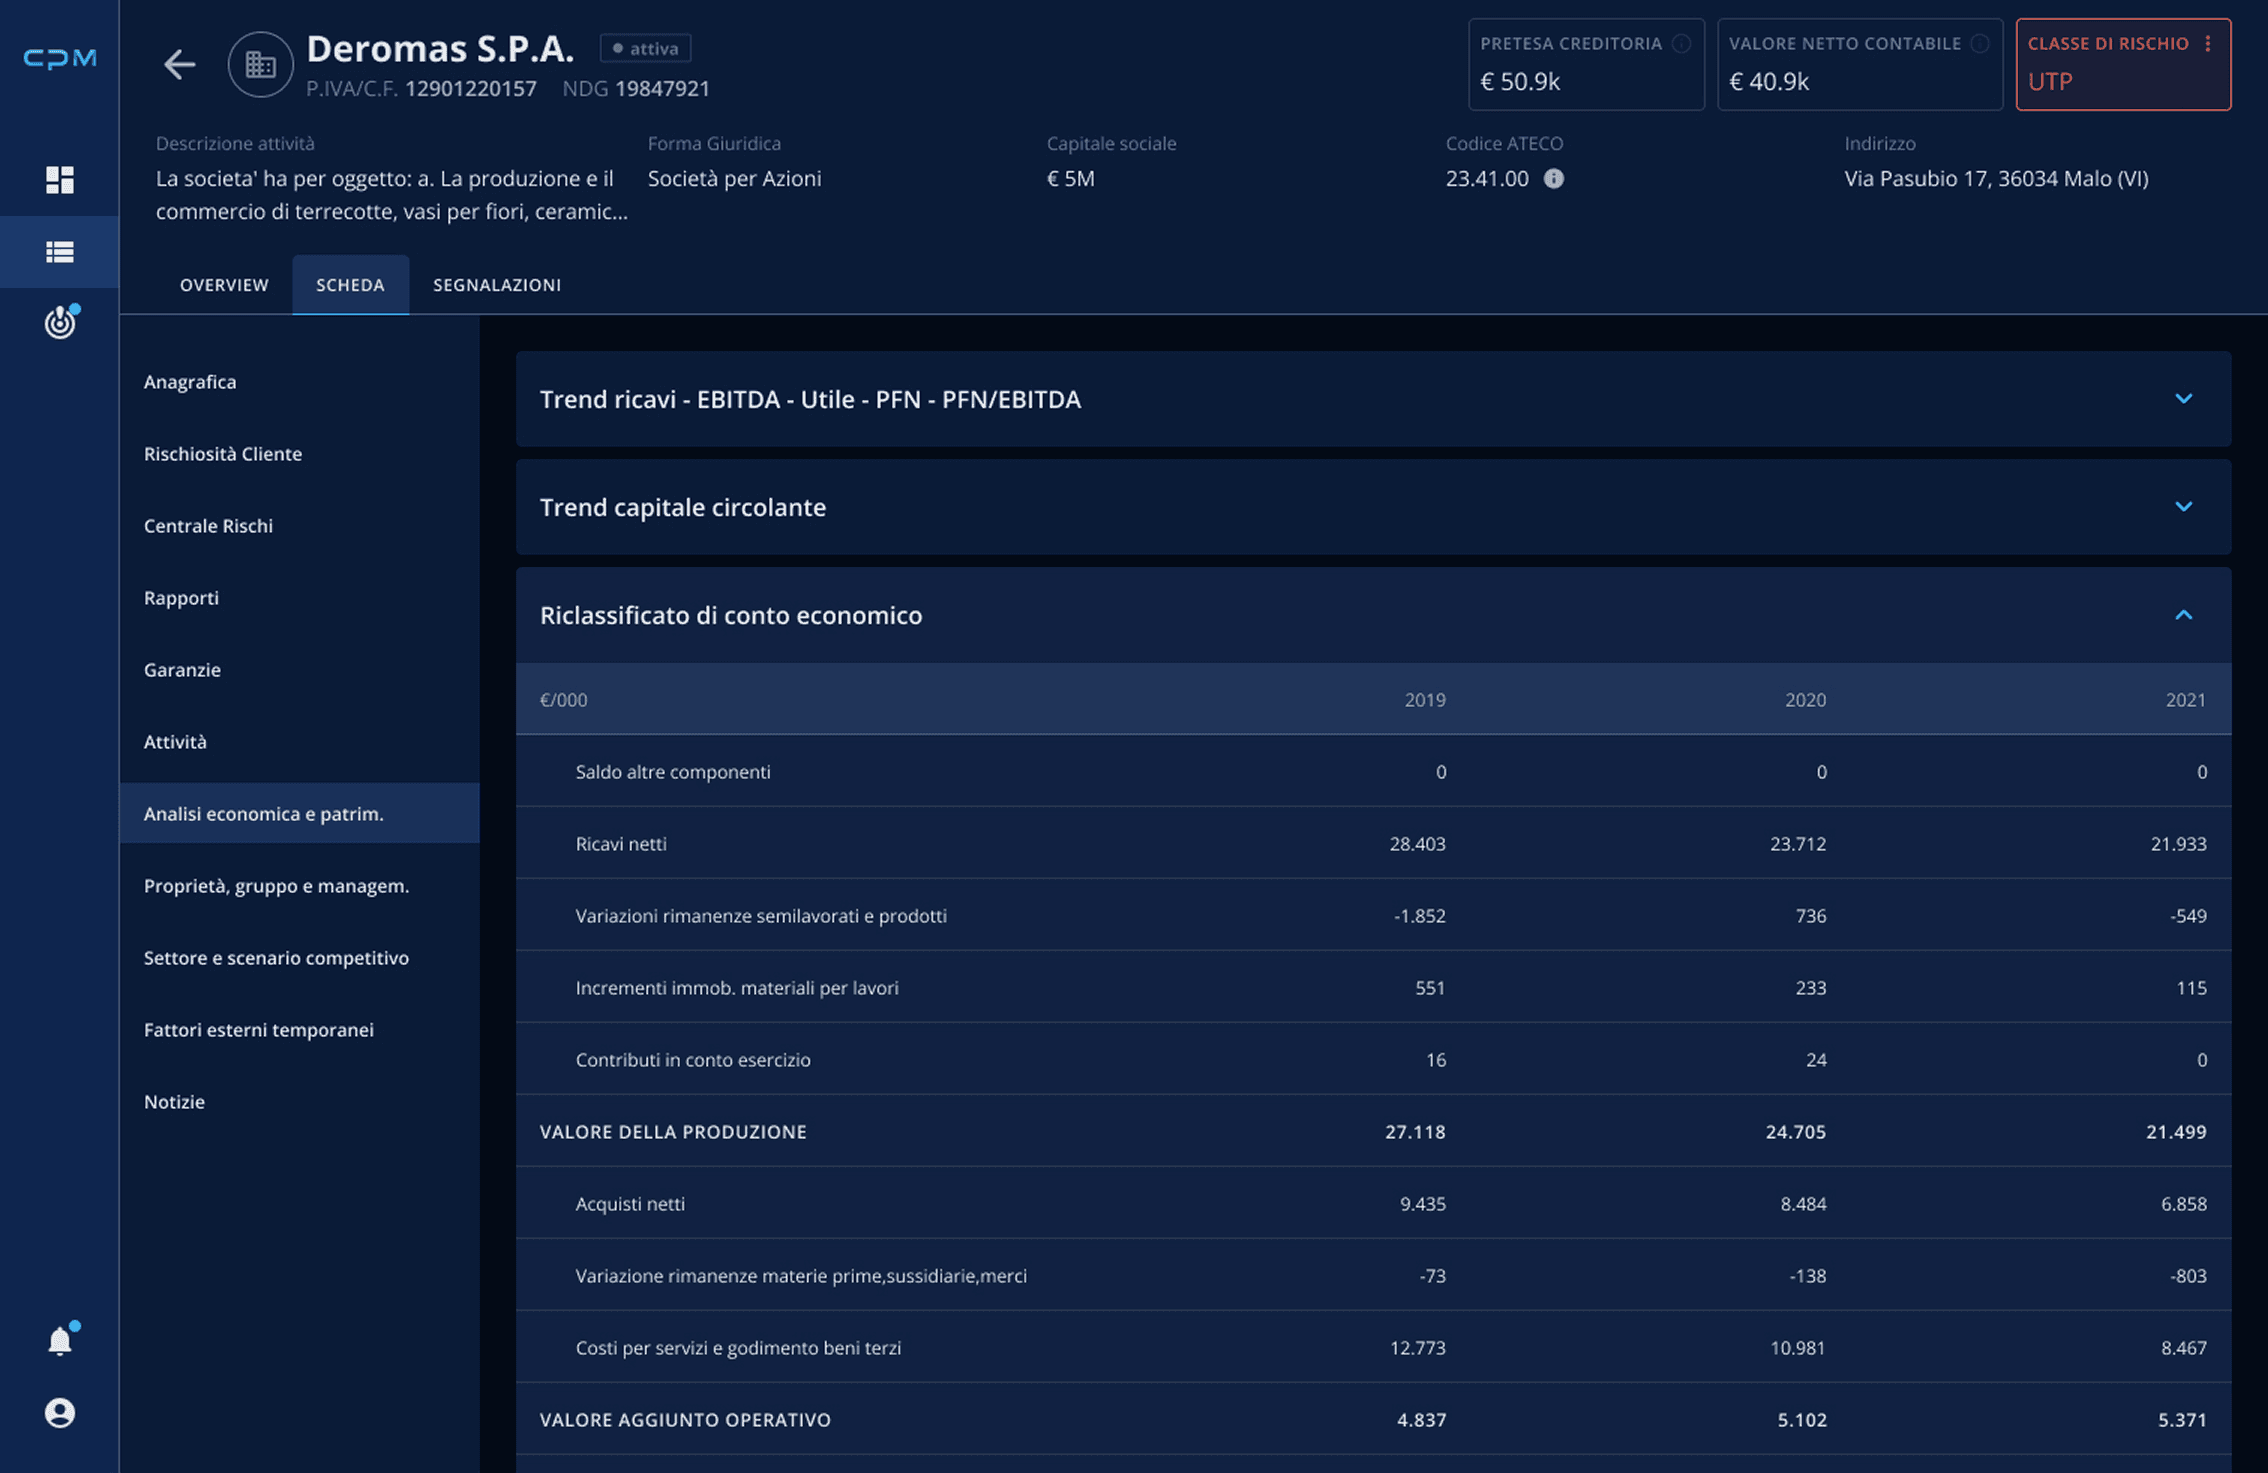Screen dimensions: 2268x1473
Task: Collapse Riclassificato di conto economico section
Action: tap(2183, 615)
